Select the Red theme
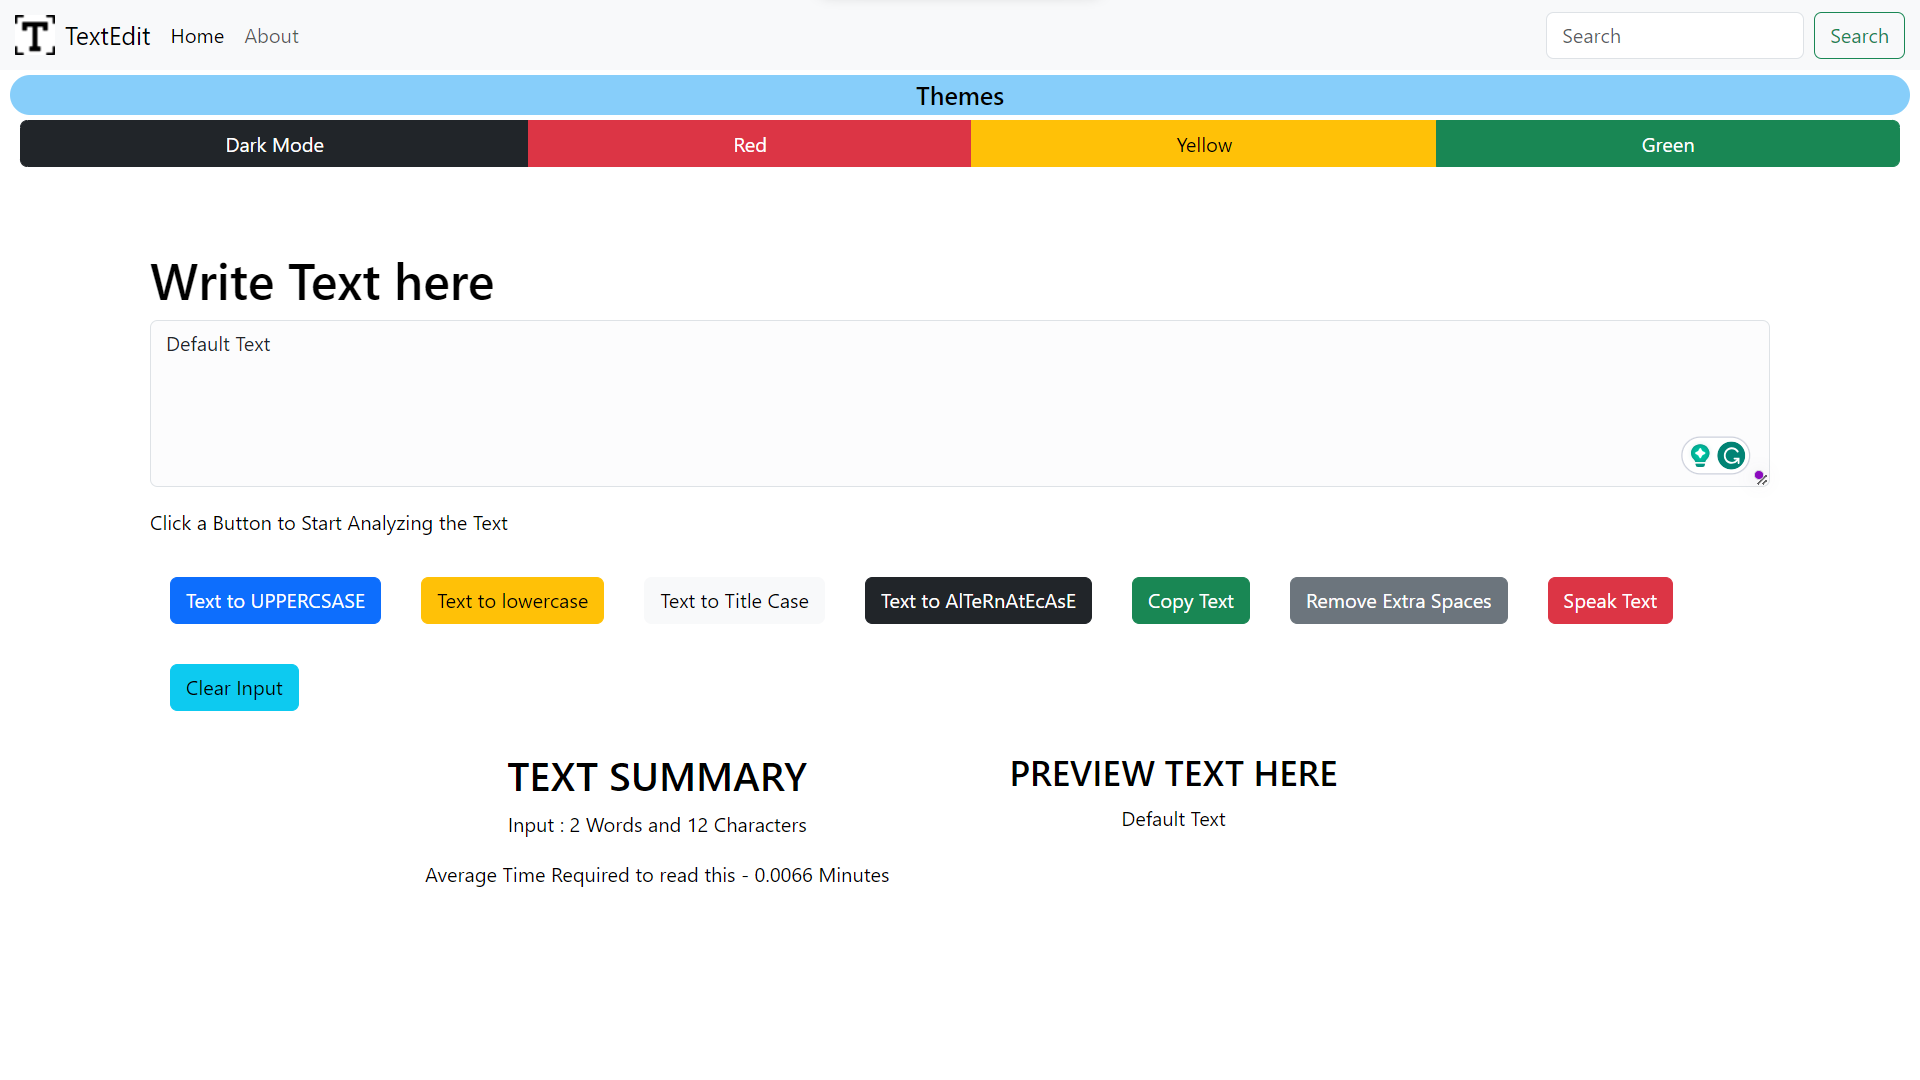 749,144
